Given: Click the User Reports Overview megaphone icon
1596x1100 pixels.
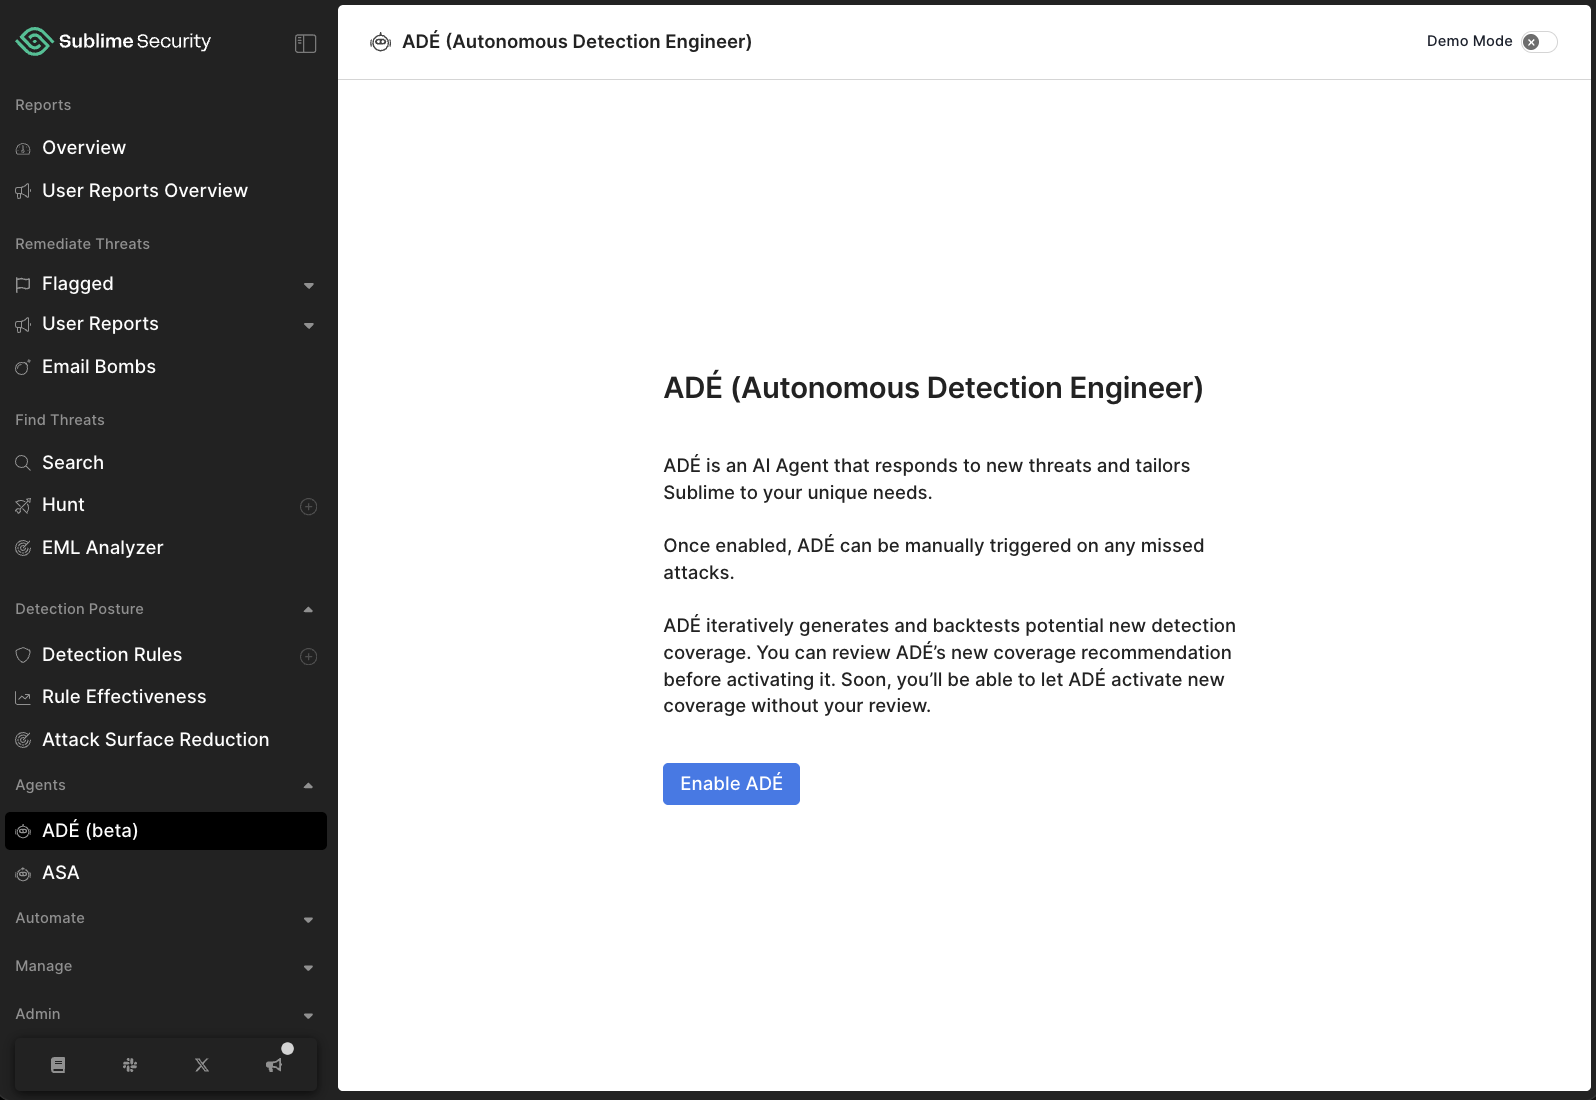Looking at the screenshot, I should [x=23, y=191].
